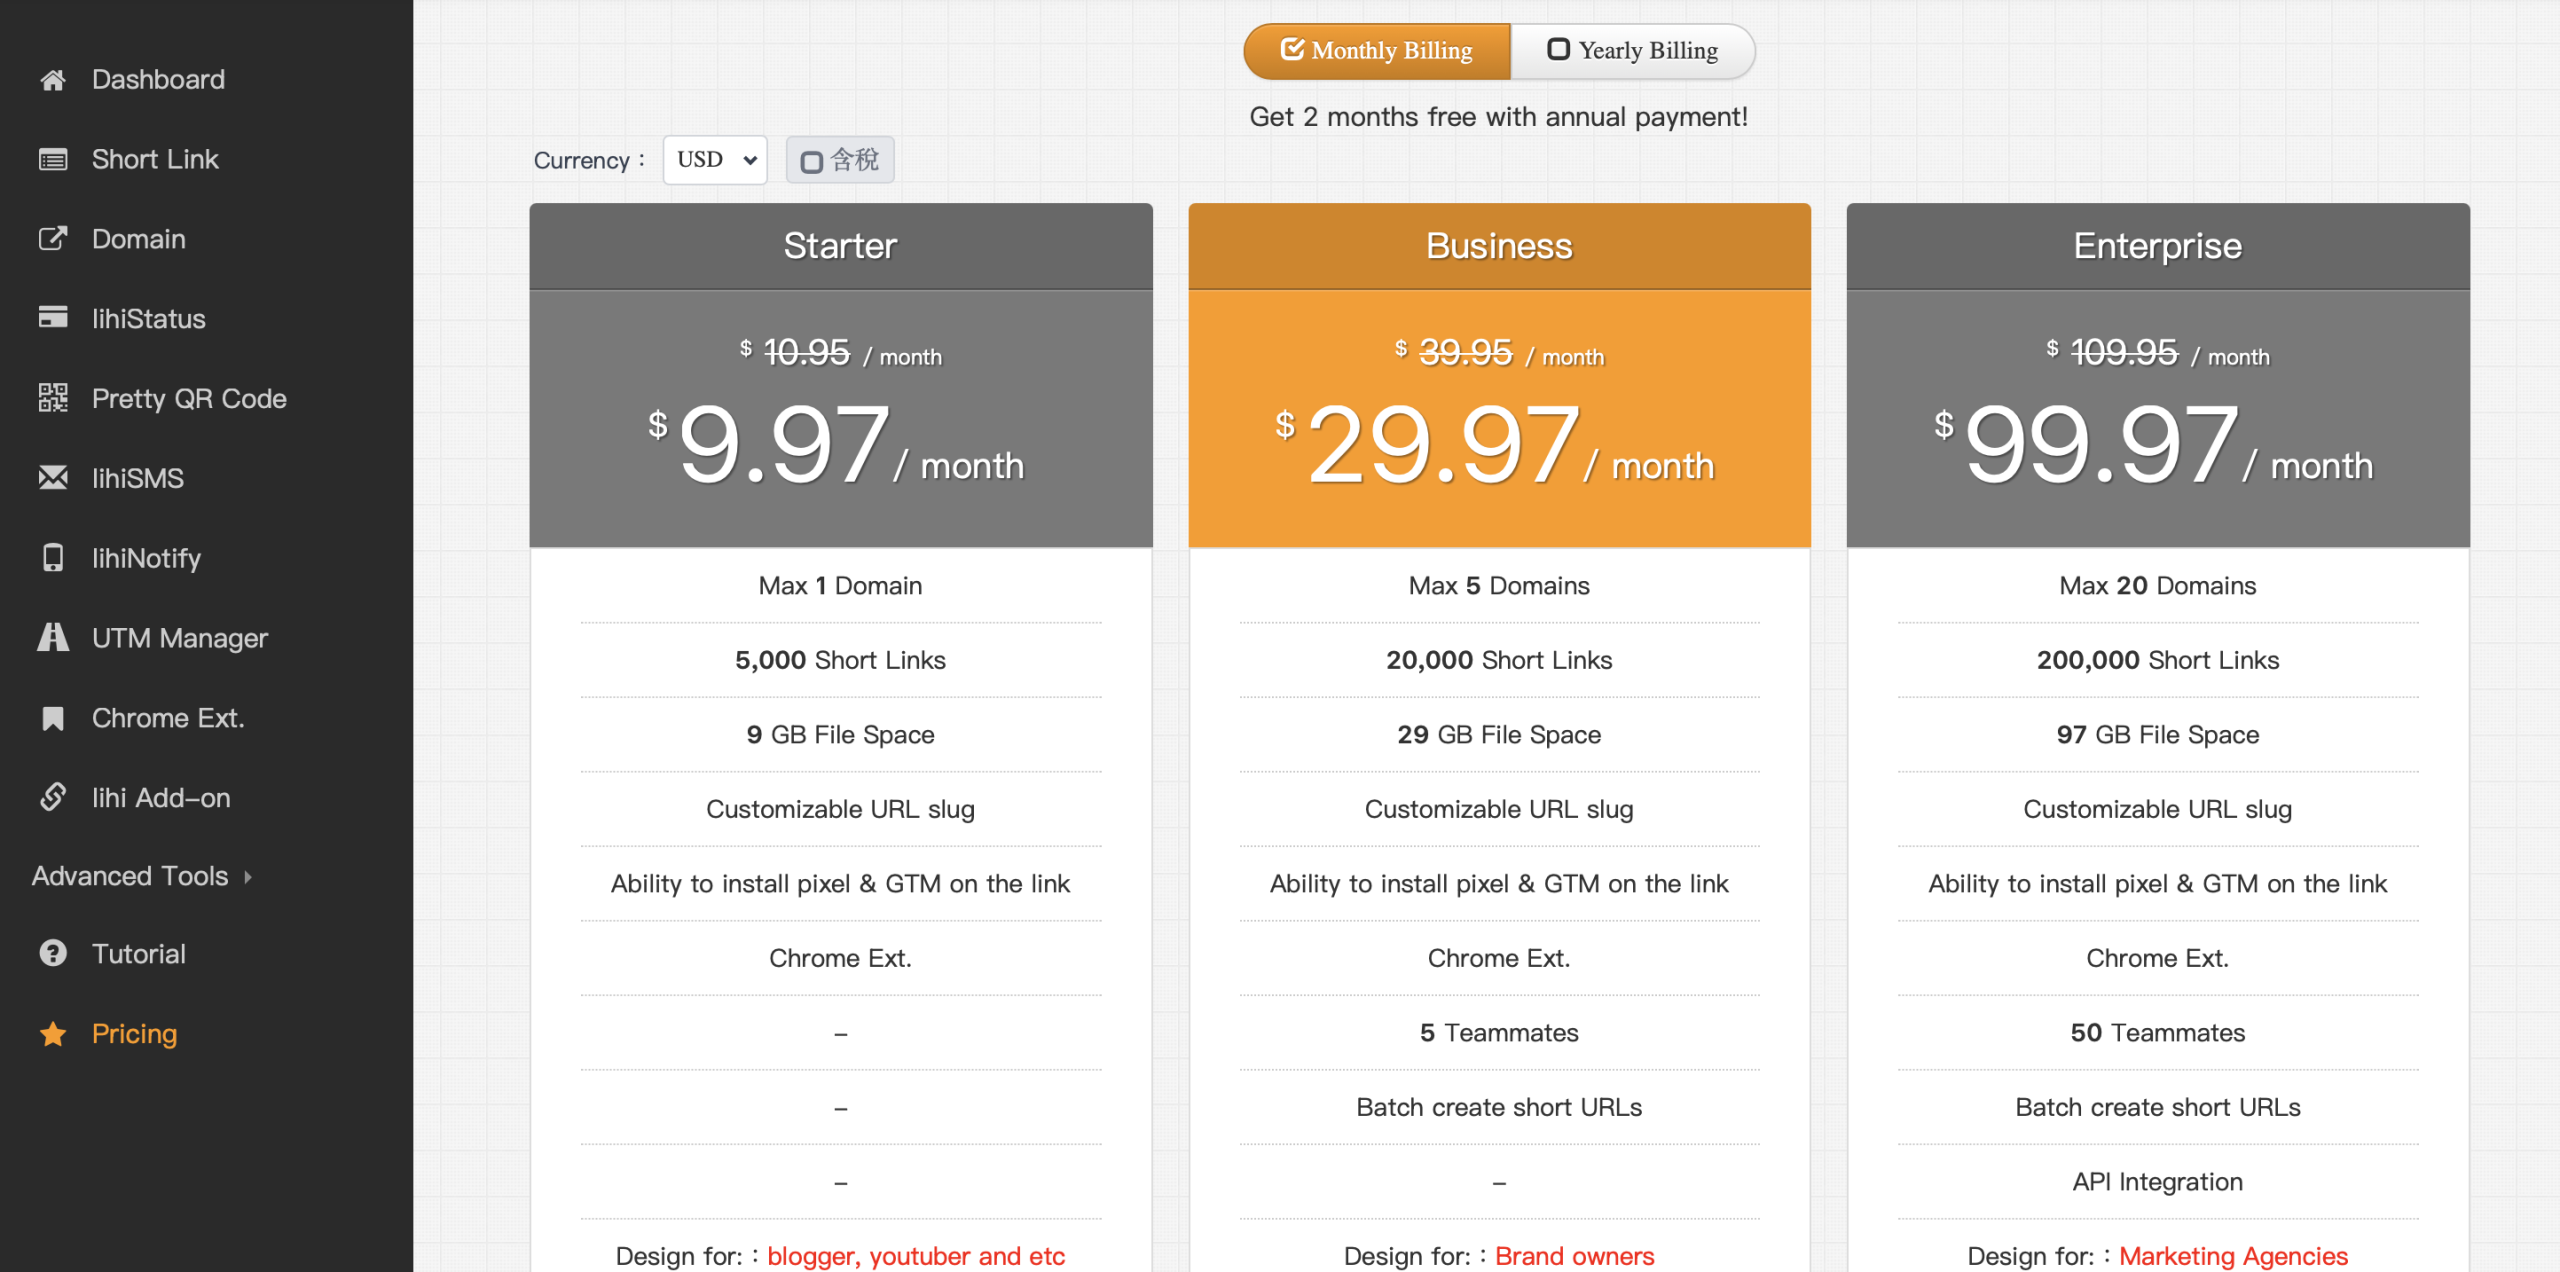Click the Enterprise plan header

2157,246
